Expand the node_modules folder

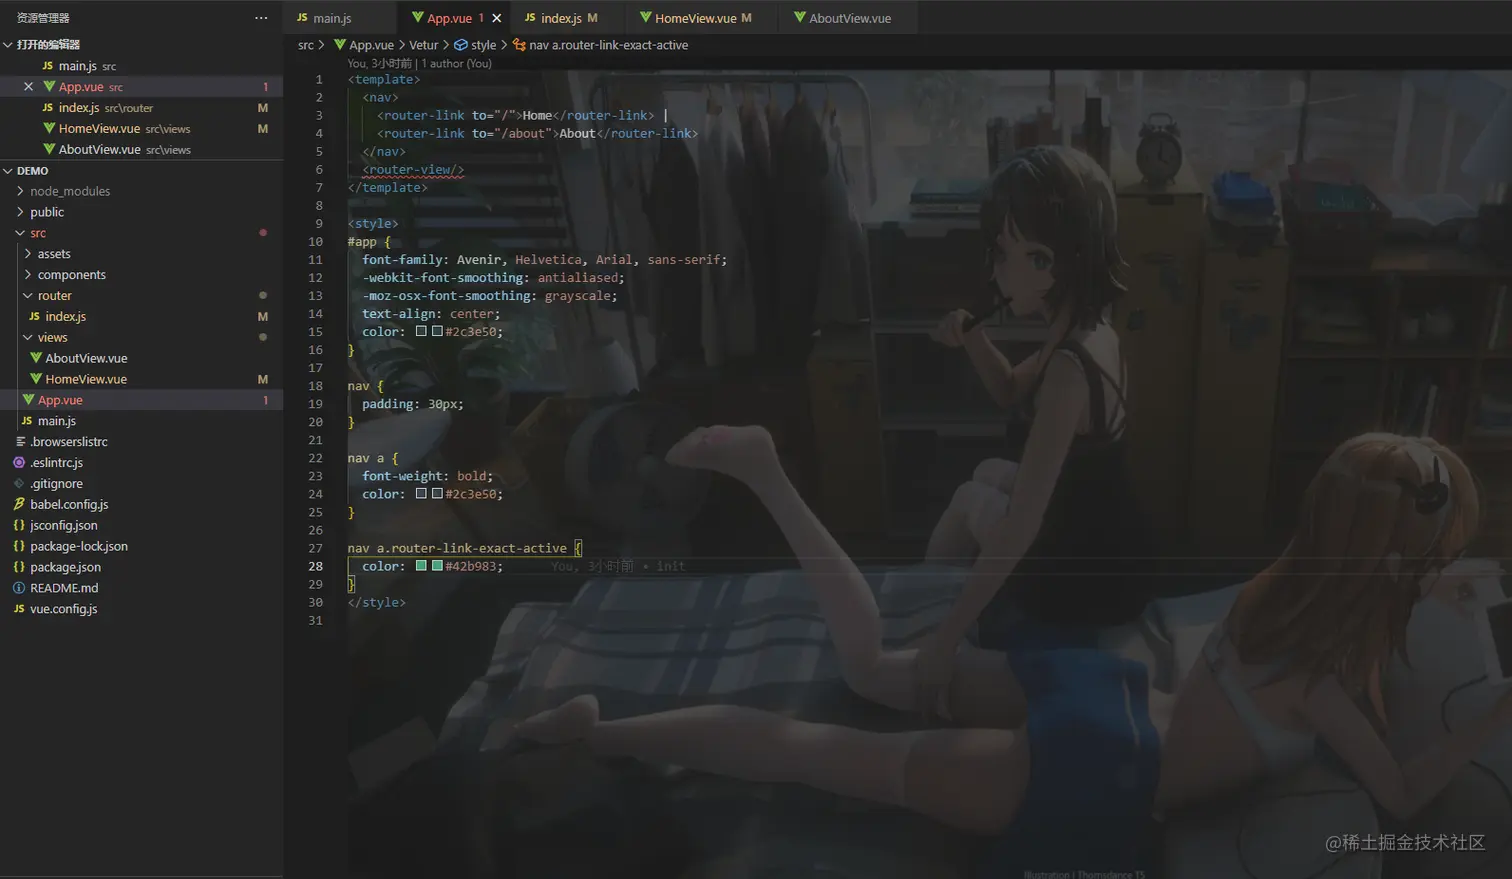[x=70, y=191]
